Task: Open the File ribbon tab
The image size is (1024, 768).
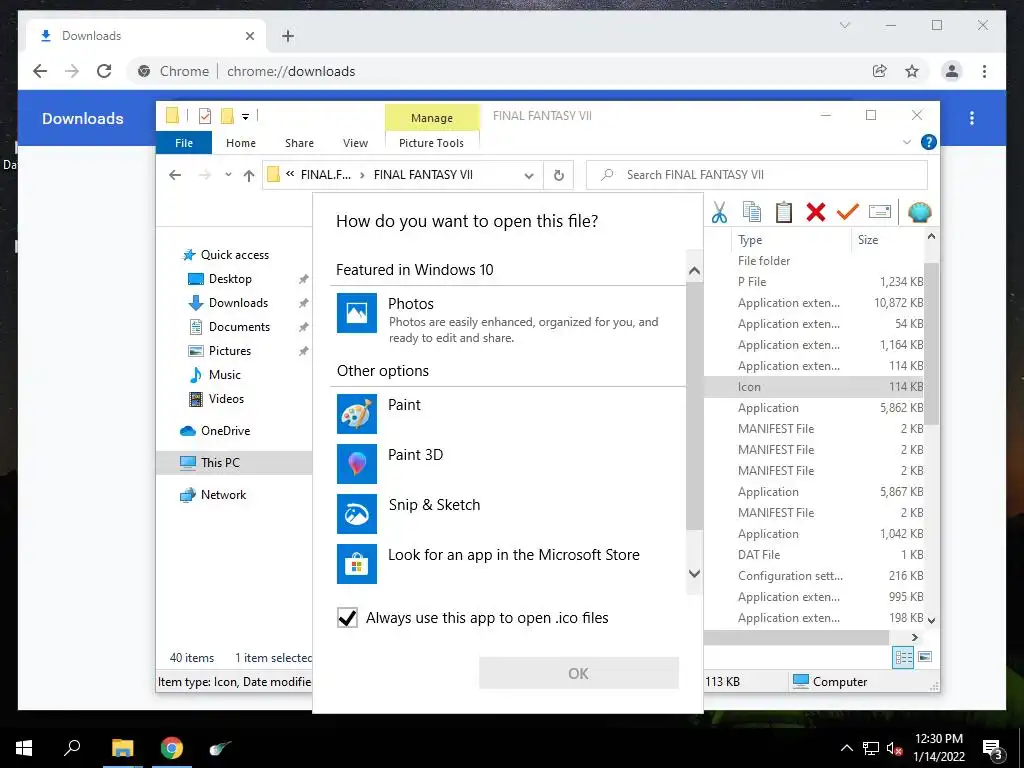Action: click(x=184, y=143)
